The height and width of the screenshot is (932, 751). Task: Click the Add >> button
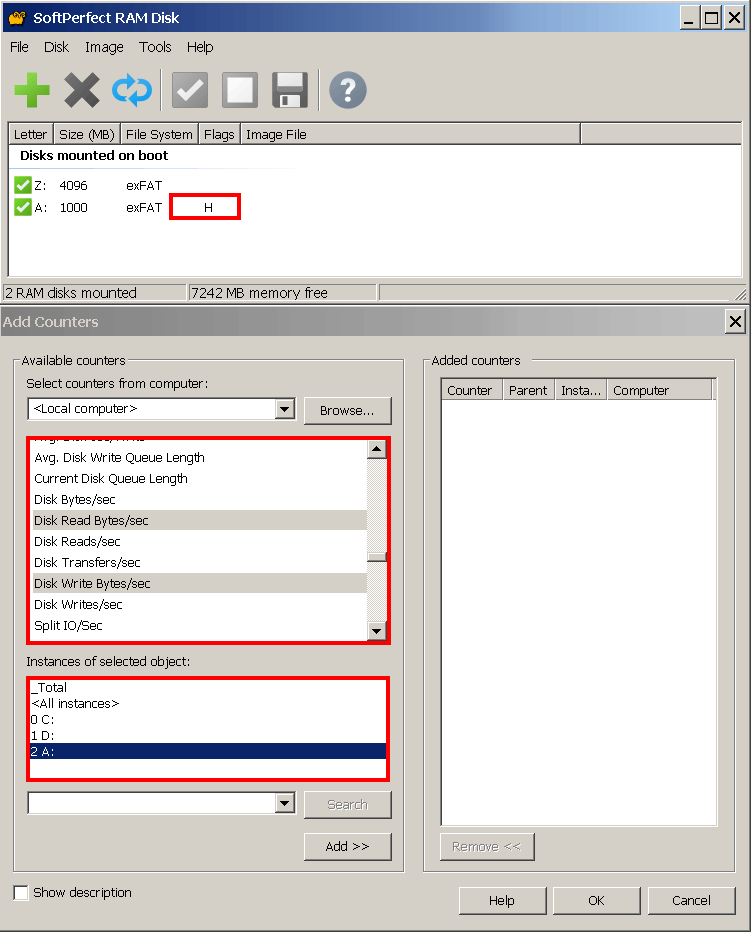point(347,846)
